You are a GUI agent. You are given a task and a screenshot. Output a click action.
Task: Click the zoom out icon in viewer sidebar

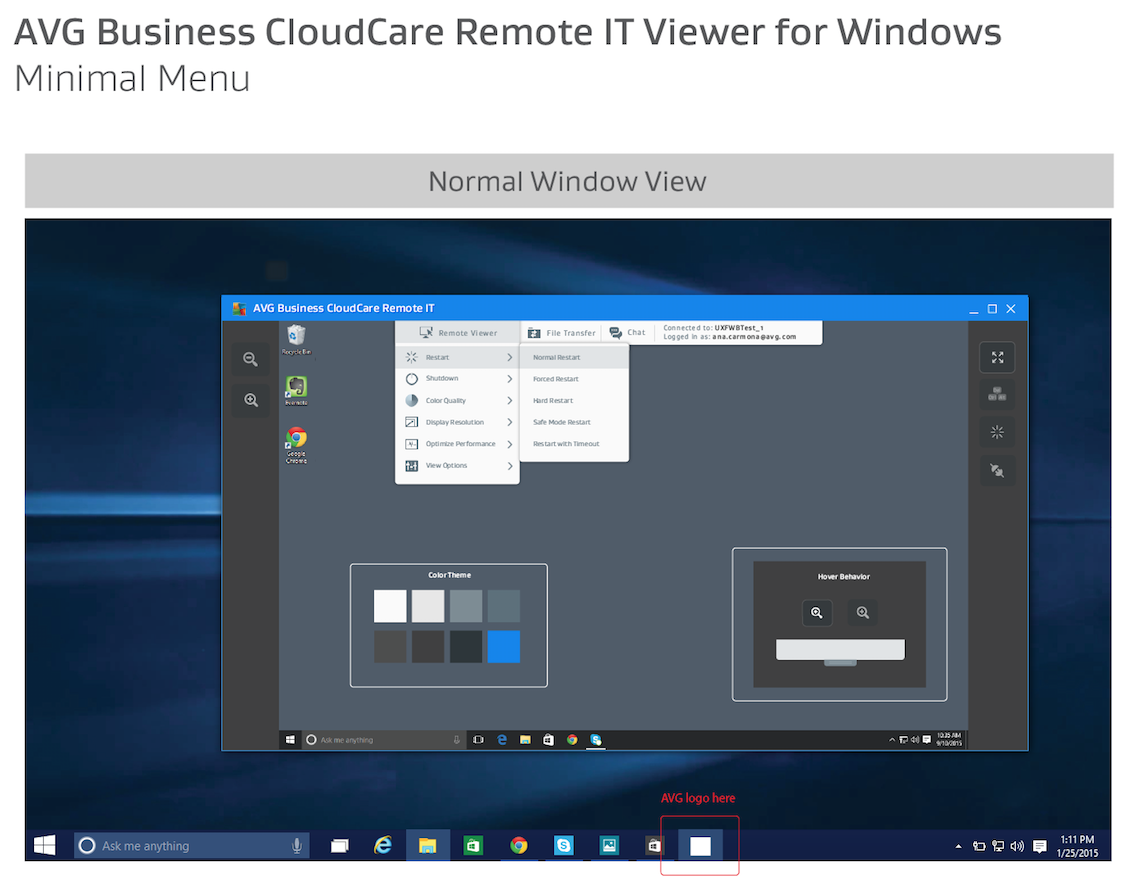click(x=251, y=359)
